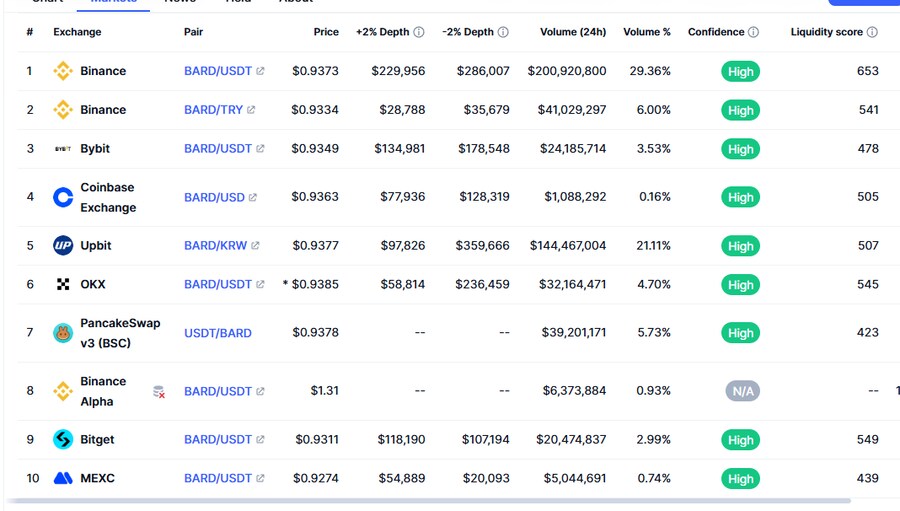This screenshot has height=511, width=900.
Task: Click the Coinbase Exchange logo icon
Action: pyautogui.click(x=63, y=197)
